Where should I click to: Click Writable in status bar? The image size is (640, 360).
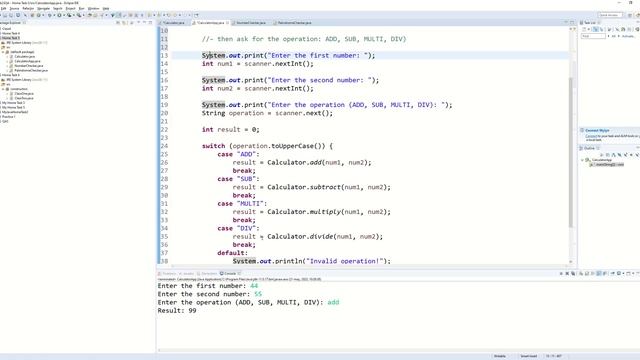coord(500,356)
